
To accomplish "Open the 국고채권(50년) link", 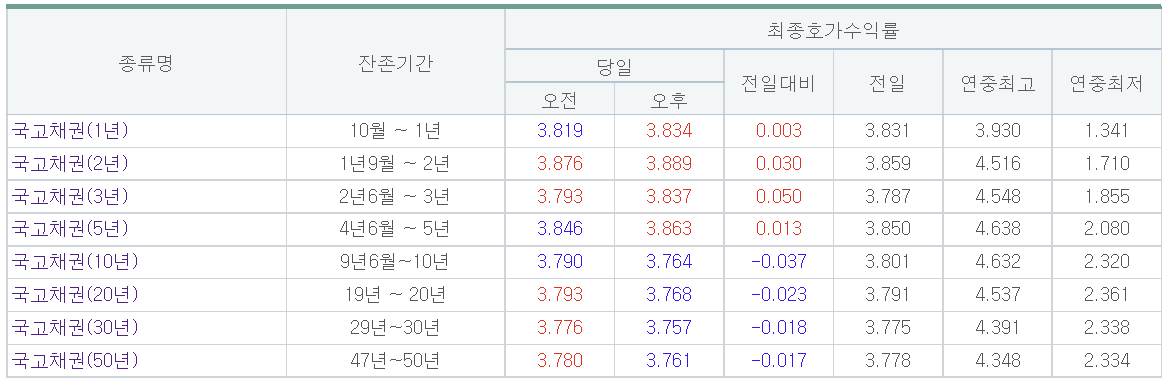I will (75, 361).
